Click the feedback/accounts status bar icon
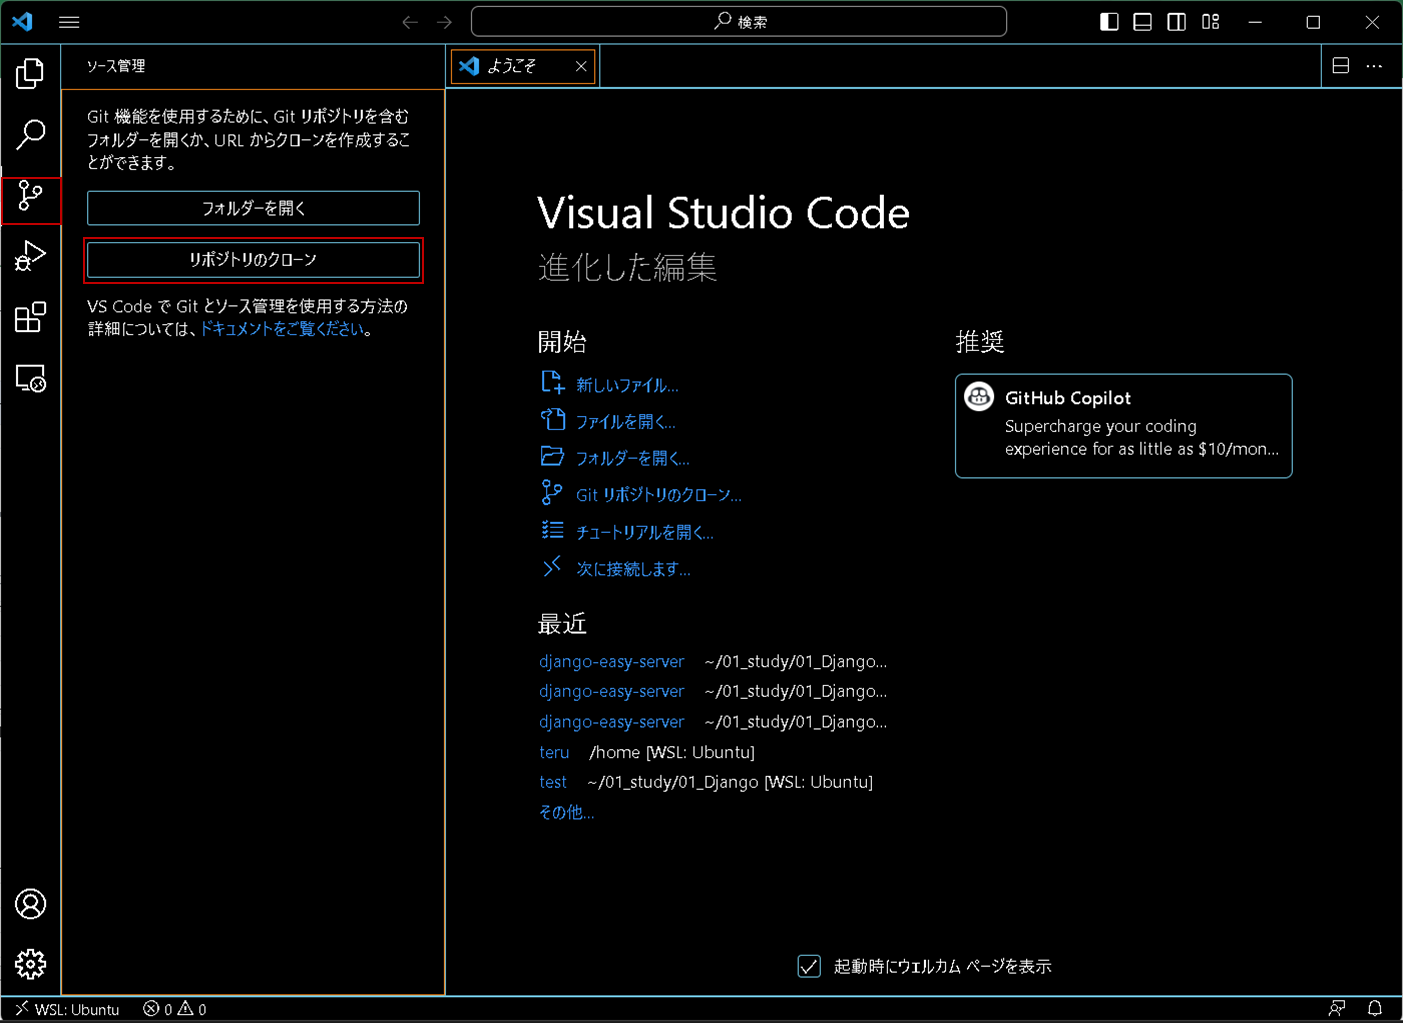 (x=1337, y=1009)
